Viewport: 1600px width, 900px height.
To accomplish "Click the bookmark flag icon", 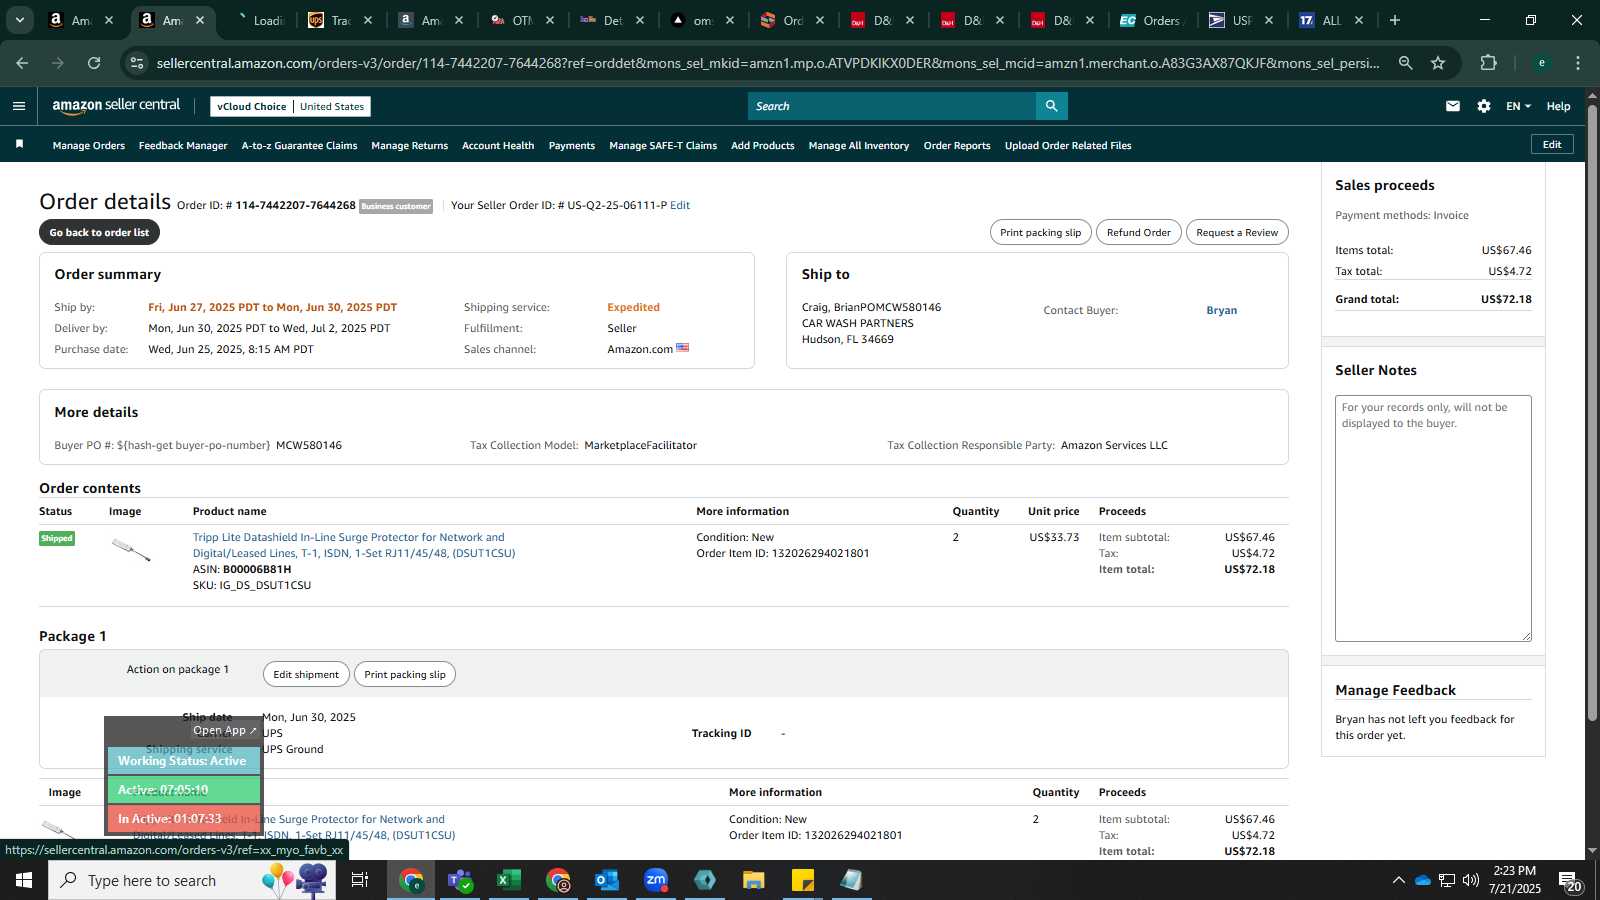I will [19, 145].
